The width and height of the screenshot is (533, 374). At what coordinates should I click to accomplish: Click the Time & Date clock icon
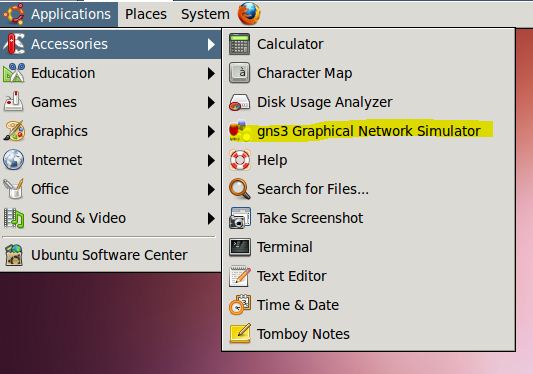[x=240, y=305]
